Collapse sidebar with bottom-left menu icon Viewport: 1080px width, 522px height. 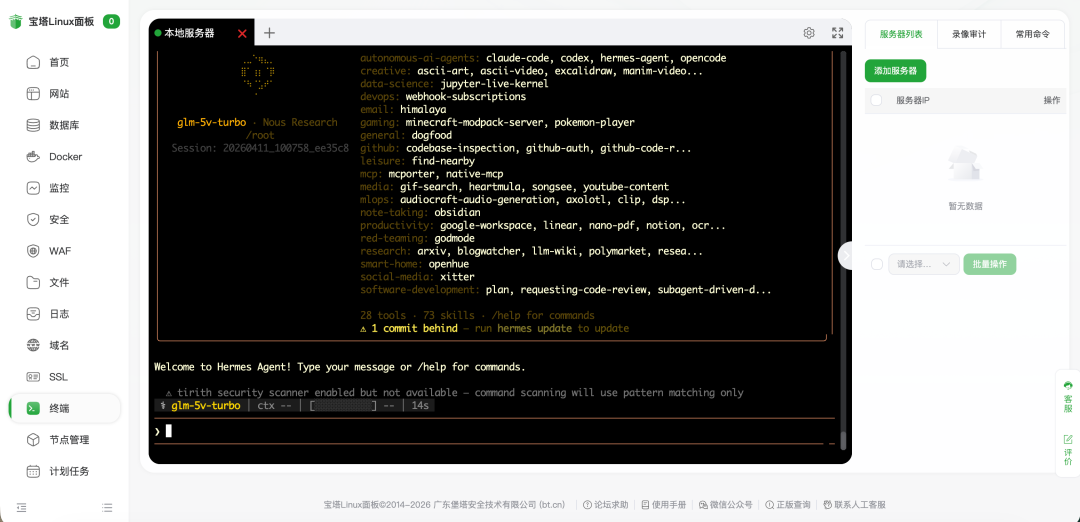pyautogui.click(x=21, y=508)
